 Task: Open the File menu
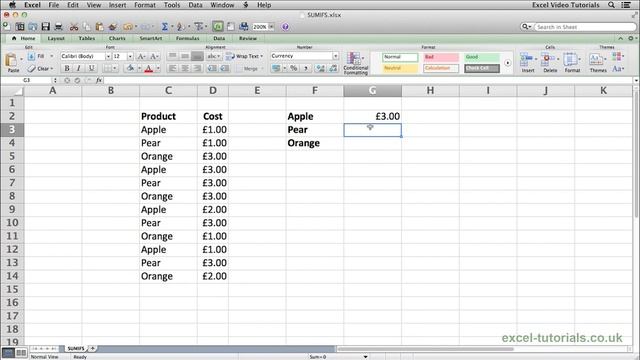pyautogui.click(x=53, y=5)
